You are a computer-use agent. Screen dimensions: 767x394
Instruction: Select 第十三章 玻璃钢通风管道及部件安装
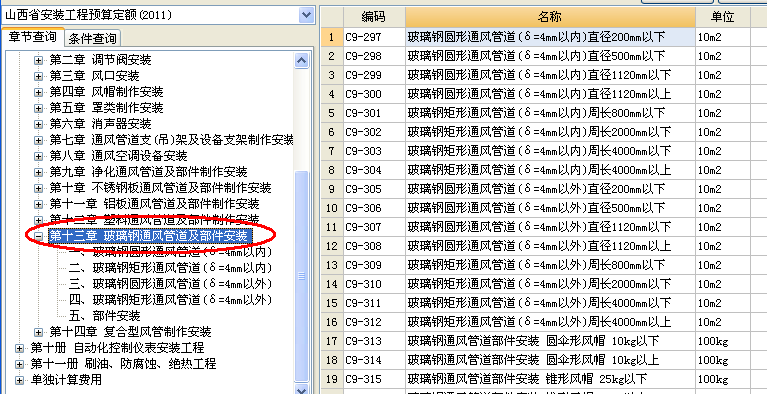point(151,236)
